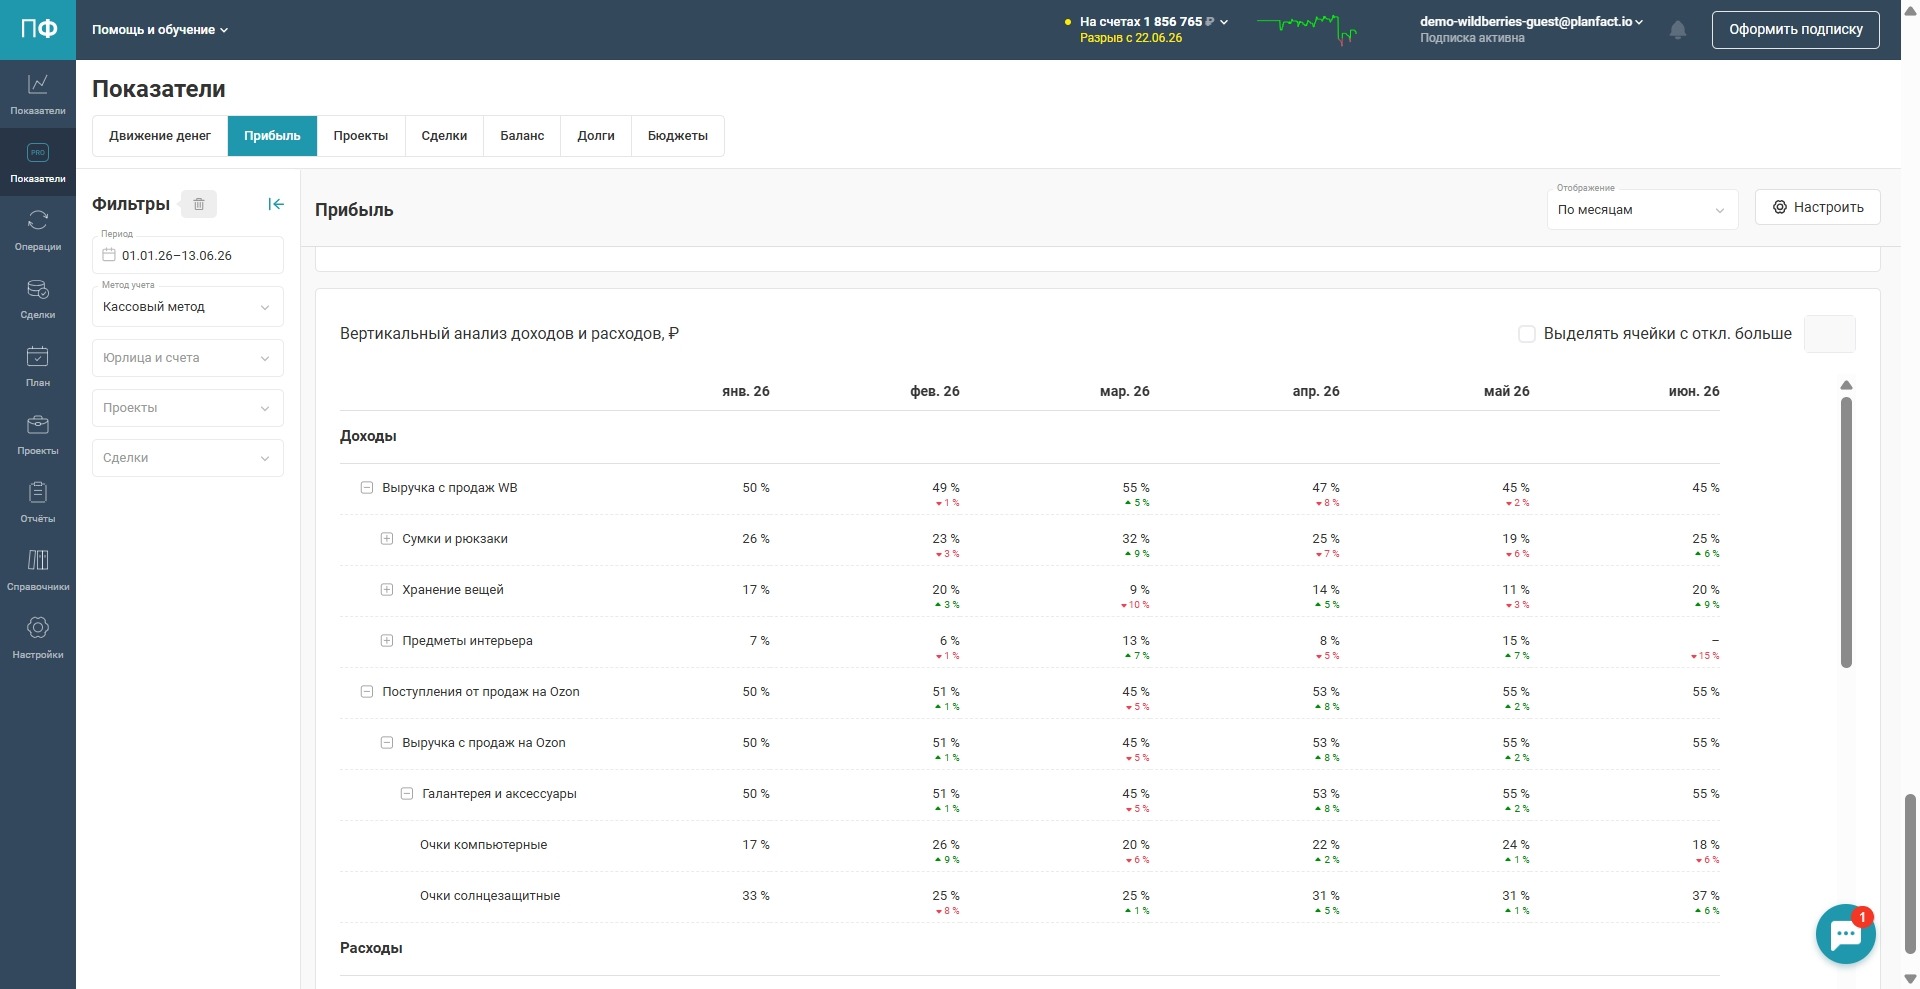Click the Оформить подписку button
Screen dimensions: 1920x989
coord(1796,30)
